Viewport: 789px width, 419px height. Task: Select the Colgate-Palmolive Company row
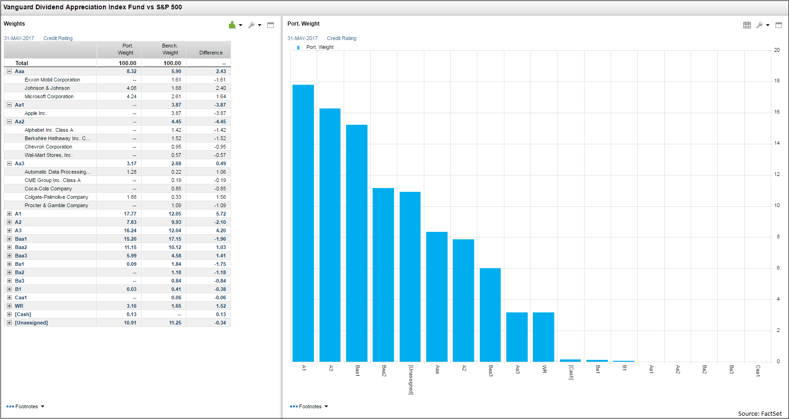(x=118, y=197)
